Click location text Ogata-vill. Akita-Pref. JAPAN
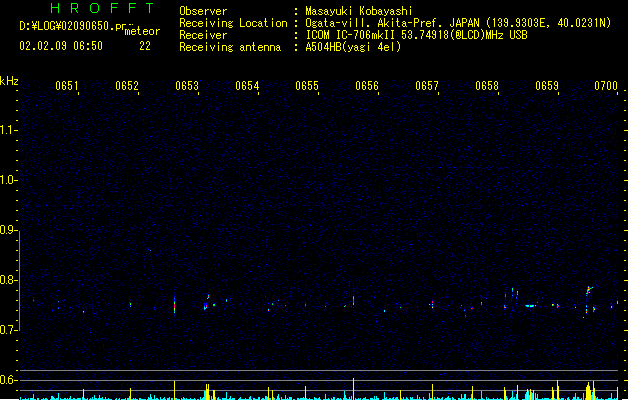This screenshot has height=400, width=629. tap(392, 23)
